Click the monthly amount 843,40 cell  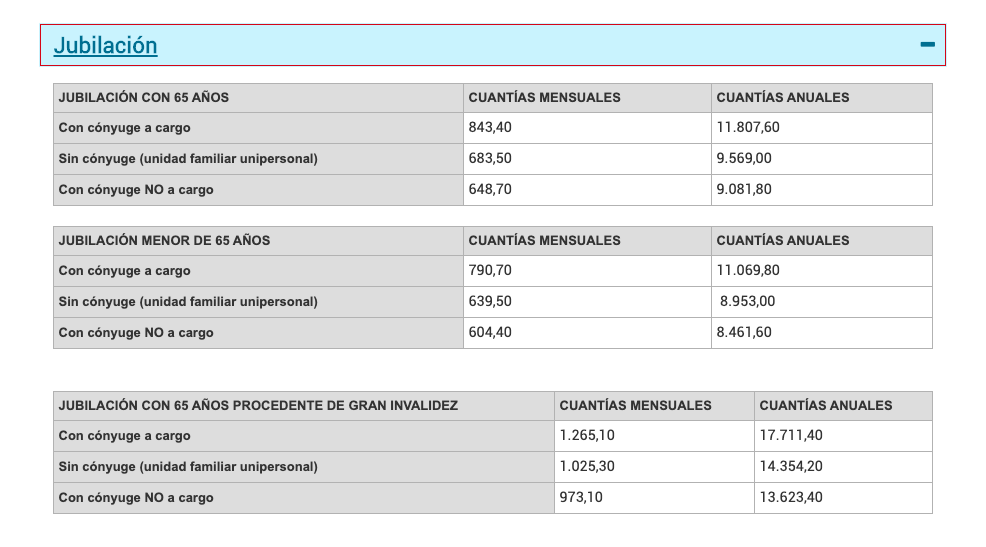[490, 128]
